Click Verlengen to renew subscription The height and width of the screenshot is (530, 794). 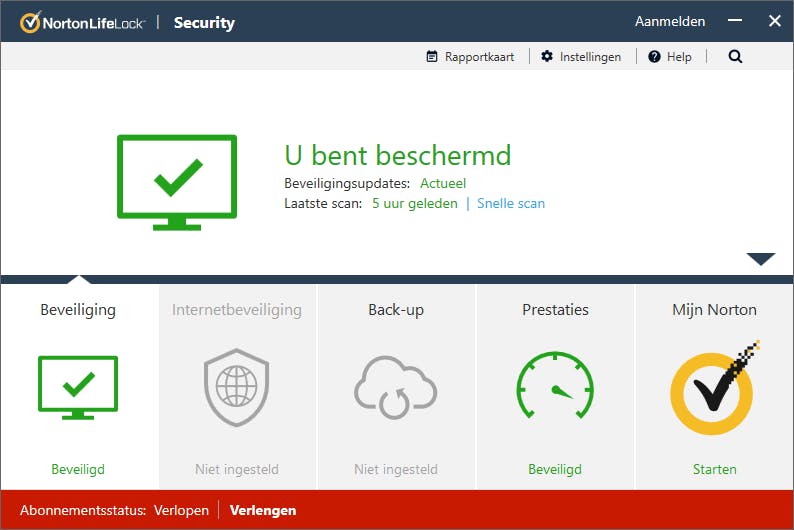[263, 510]
